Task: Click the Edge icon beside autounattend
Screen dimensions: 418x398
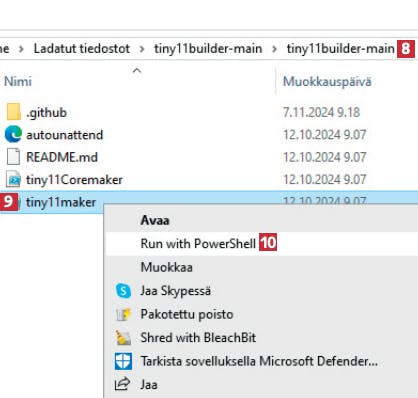Action: pos(13,134)
